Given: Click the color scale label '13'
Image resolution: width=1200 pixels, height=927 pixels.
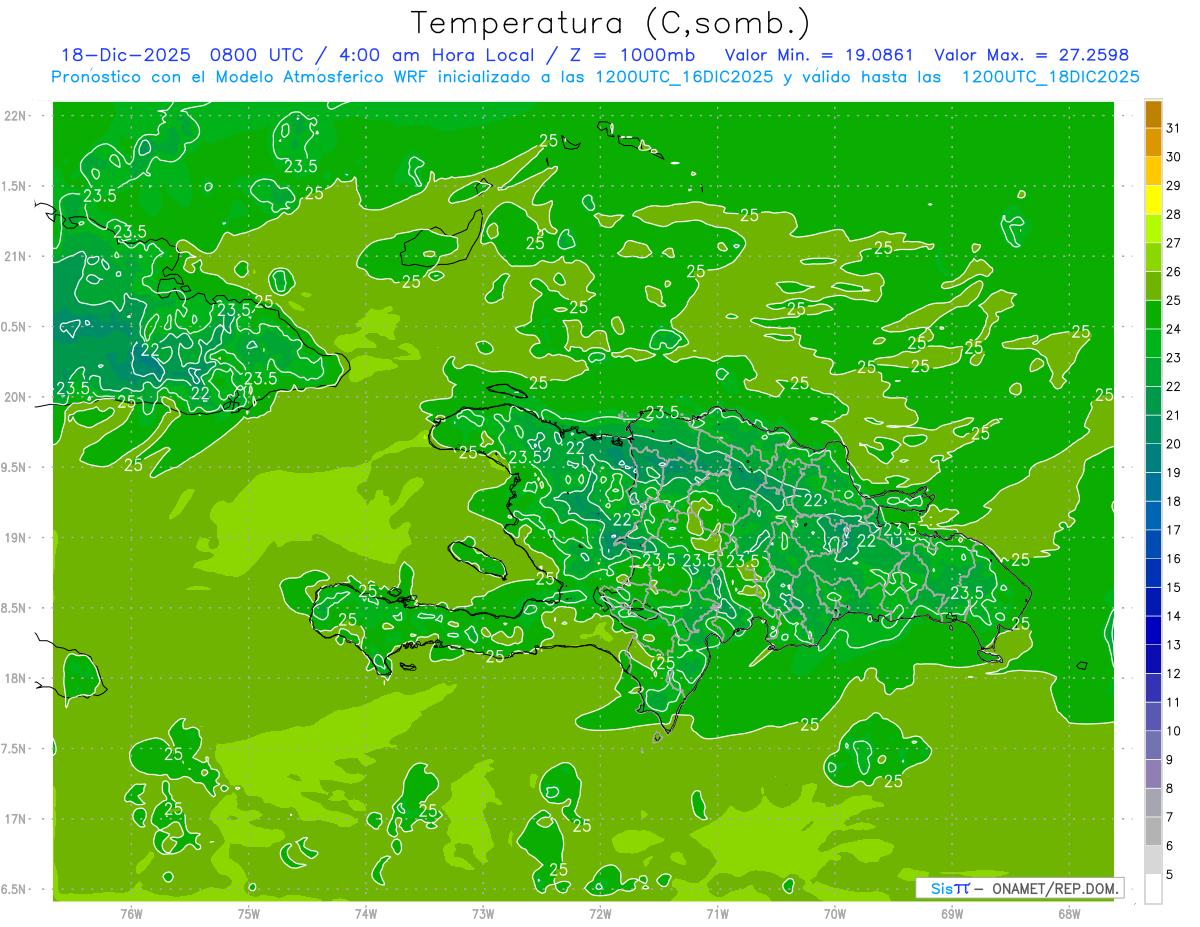Looking at the screenshot, I should point(1173,645).
